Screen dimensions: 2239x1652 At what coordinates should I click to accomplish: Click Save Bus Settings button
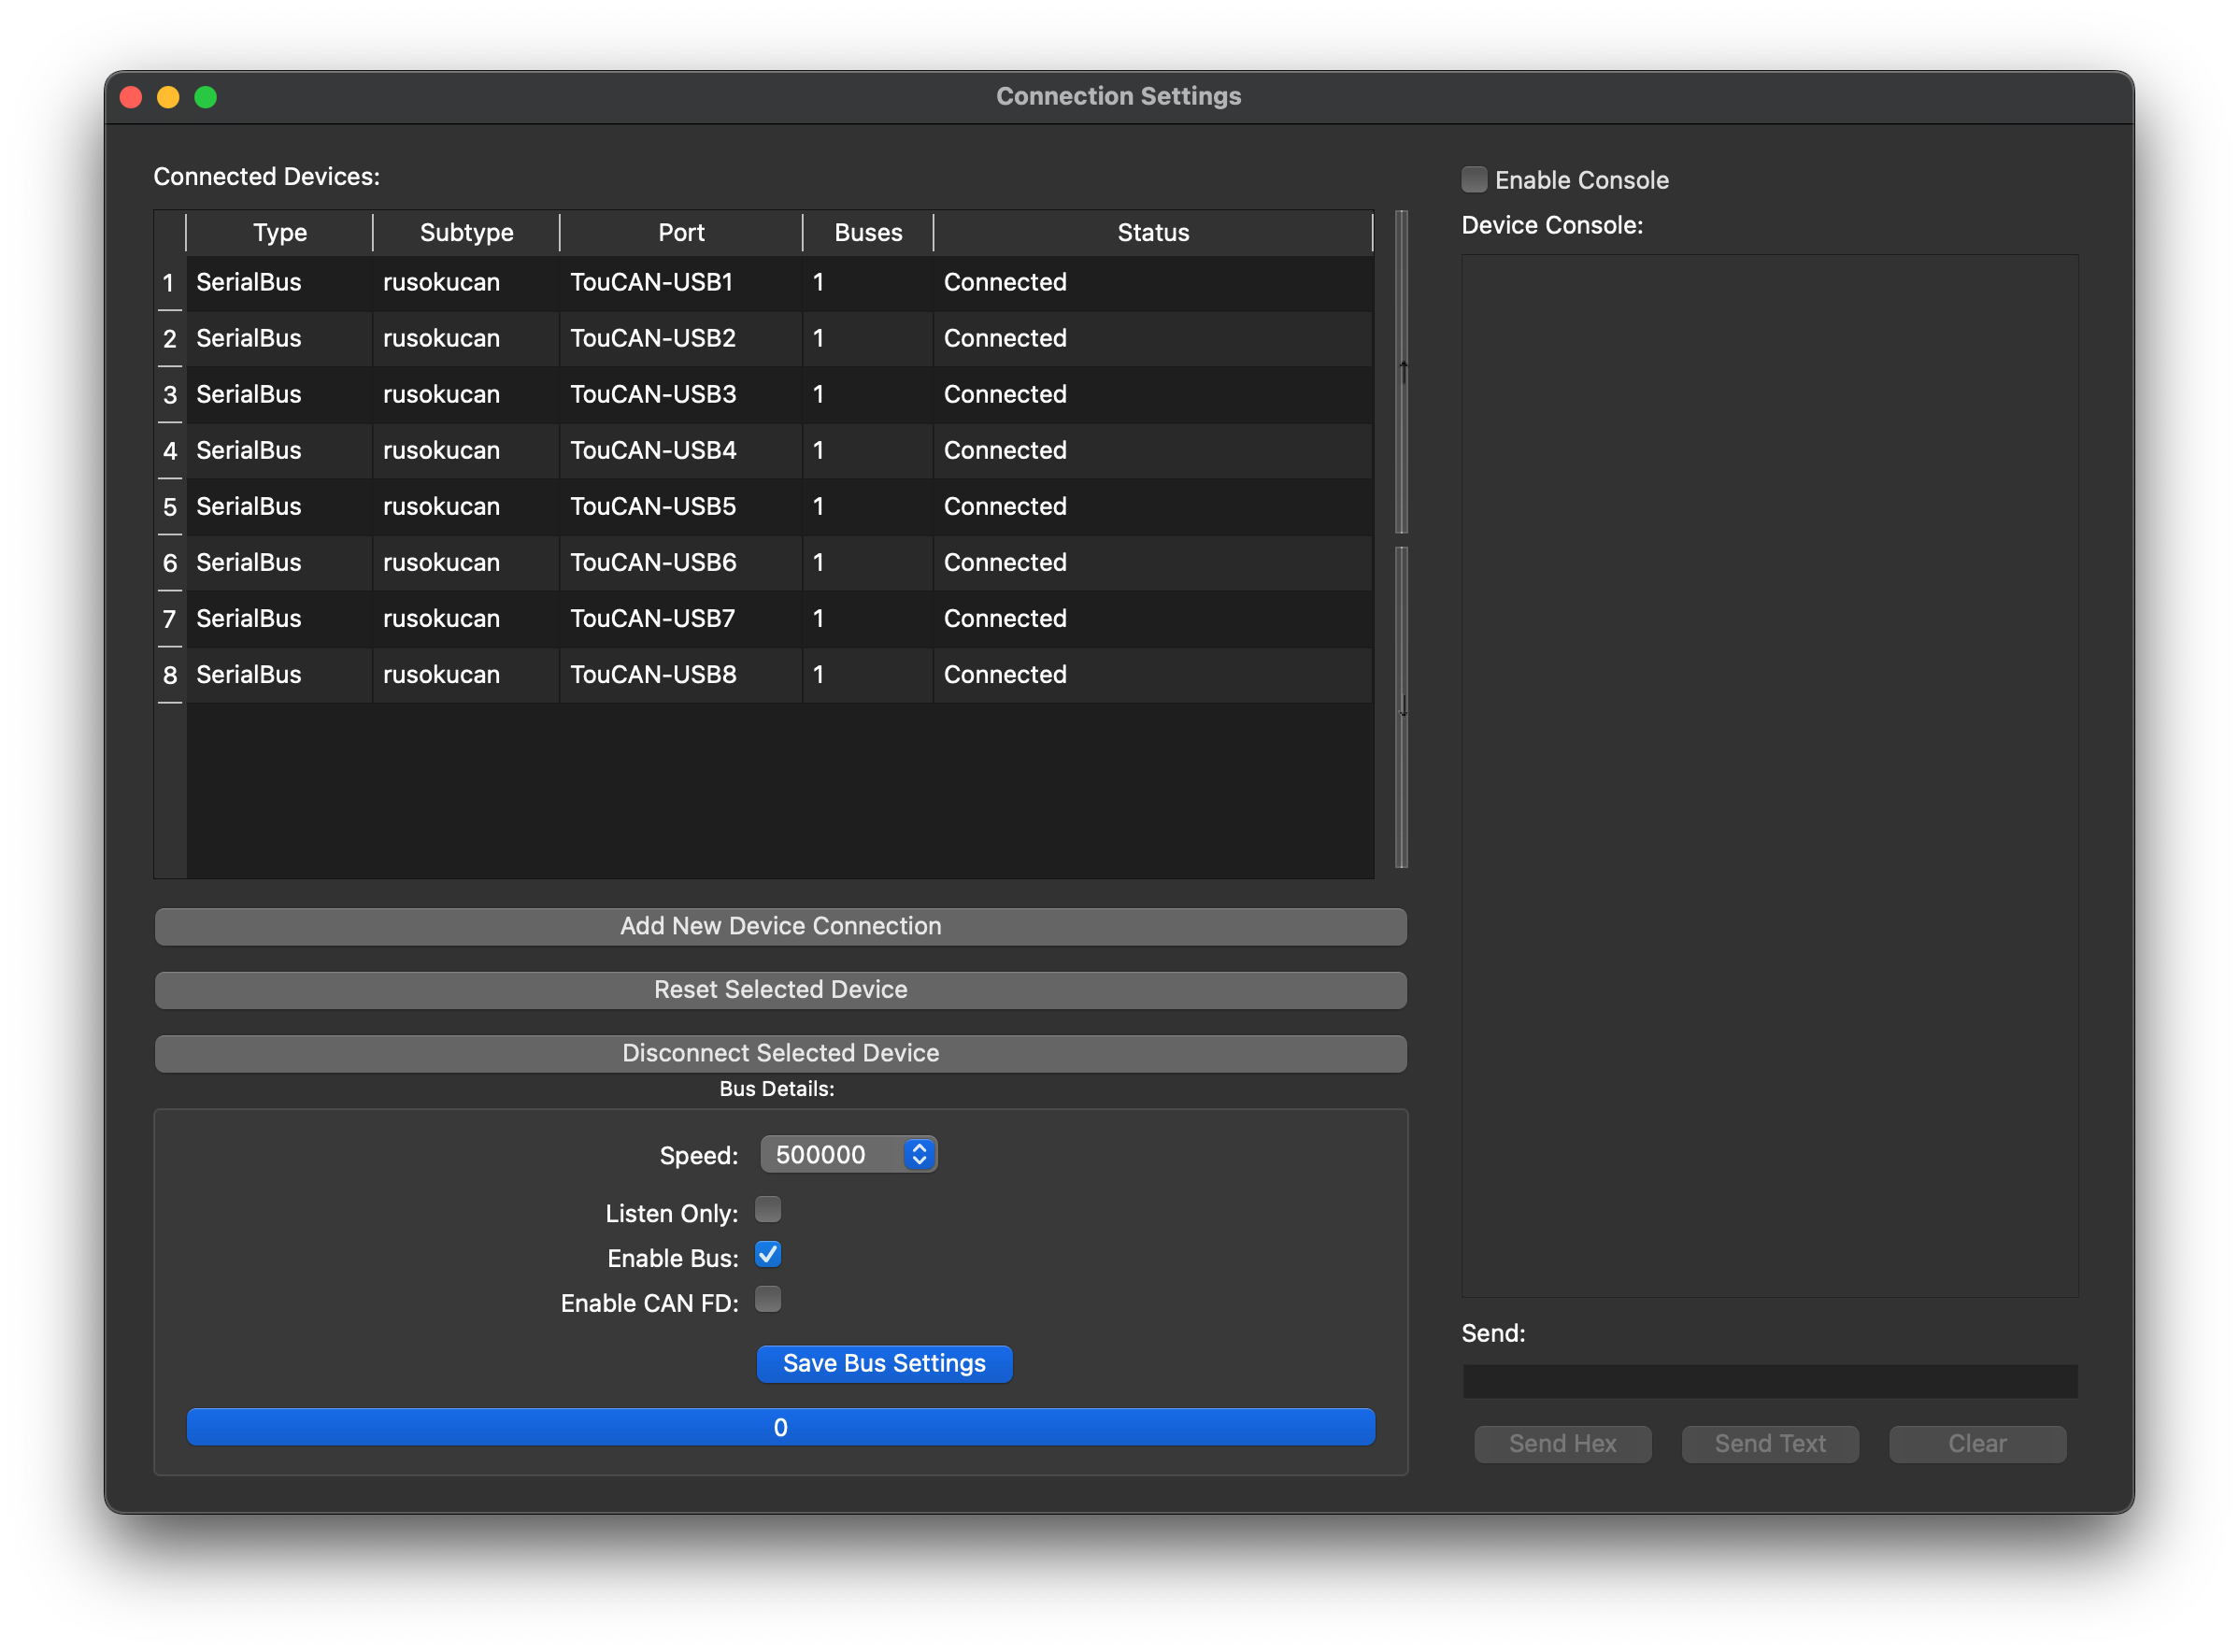[x=884, y=1364]
